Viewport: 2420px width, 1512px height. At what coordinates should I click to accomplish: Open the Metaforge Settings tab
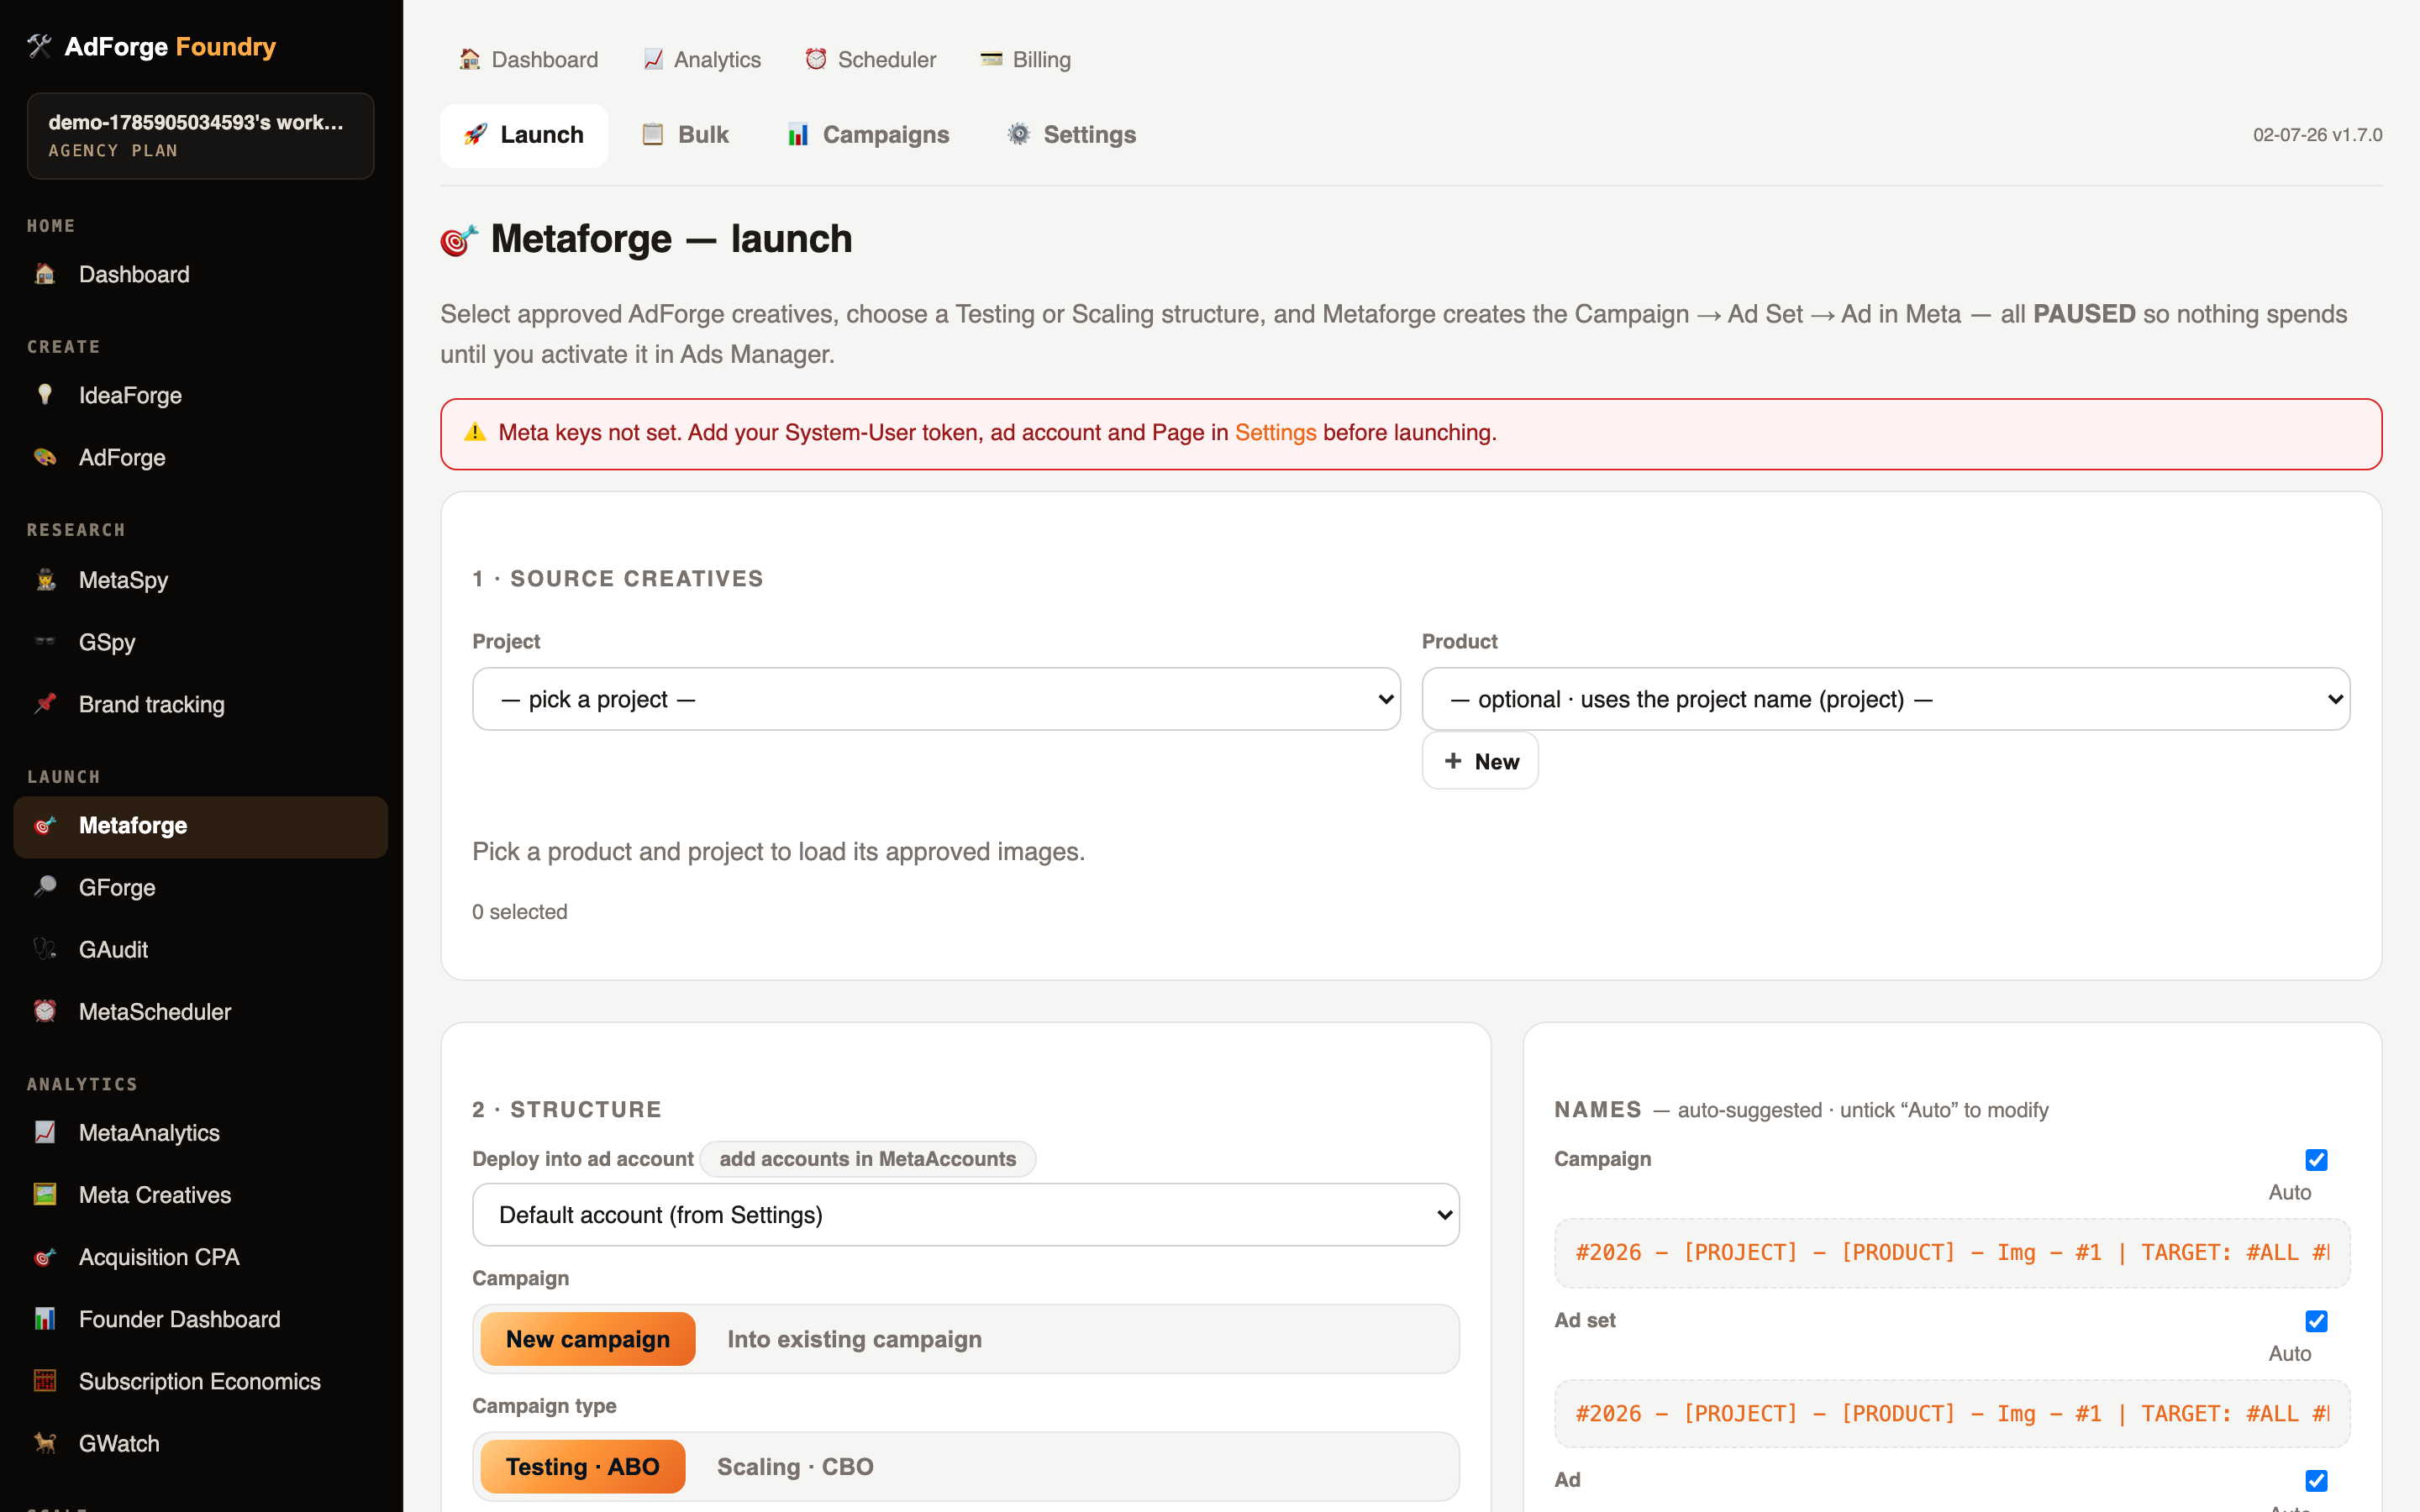[1072, 135]
